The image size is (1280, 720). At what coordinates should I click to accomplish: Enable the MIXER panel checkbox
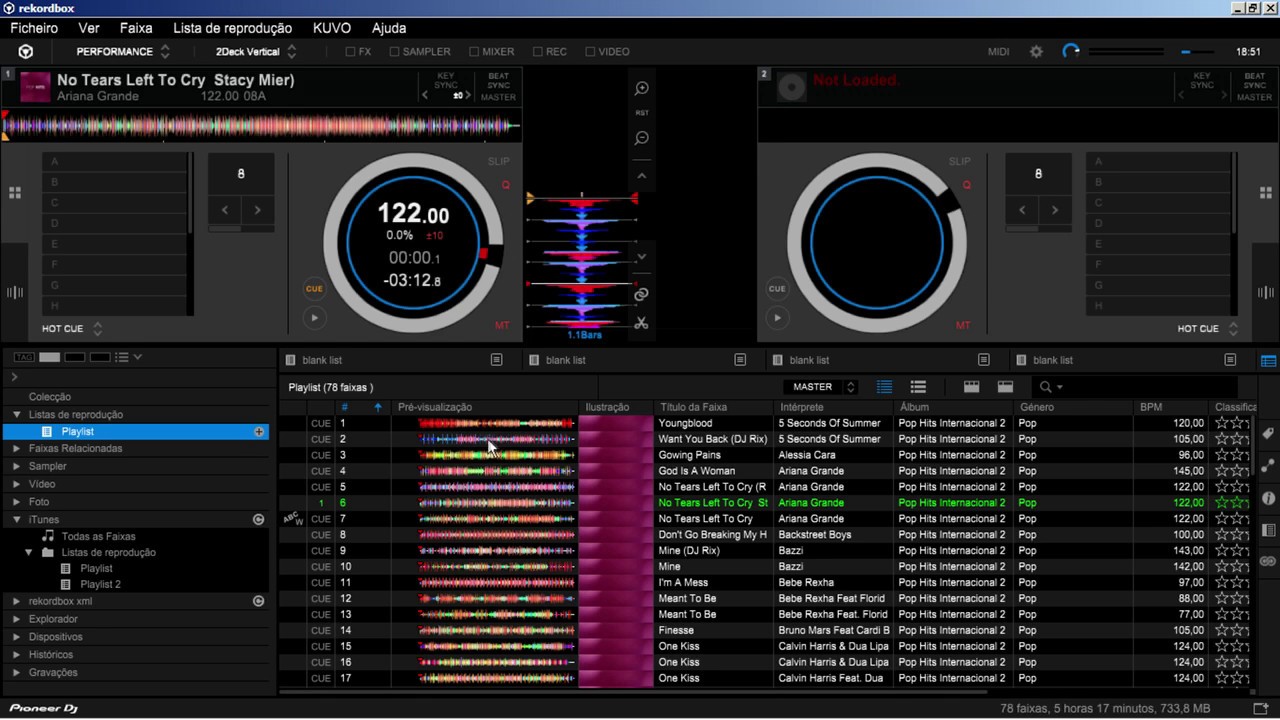[x=474, y=52]
